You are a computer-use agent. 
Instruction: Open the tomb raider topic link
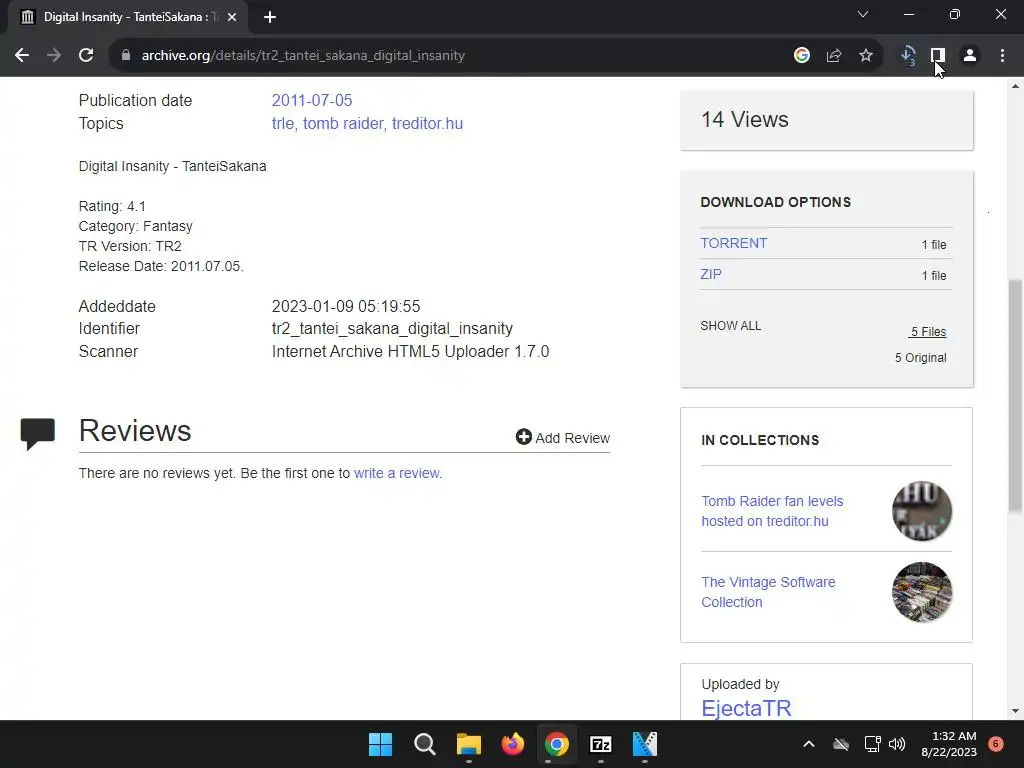tap(343, 123)
